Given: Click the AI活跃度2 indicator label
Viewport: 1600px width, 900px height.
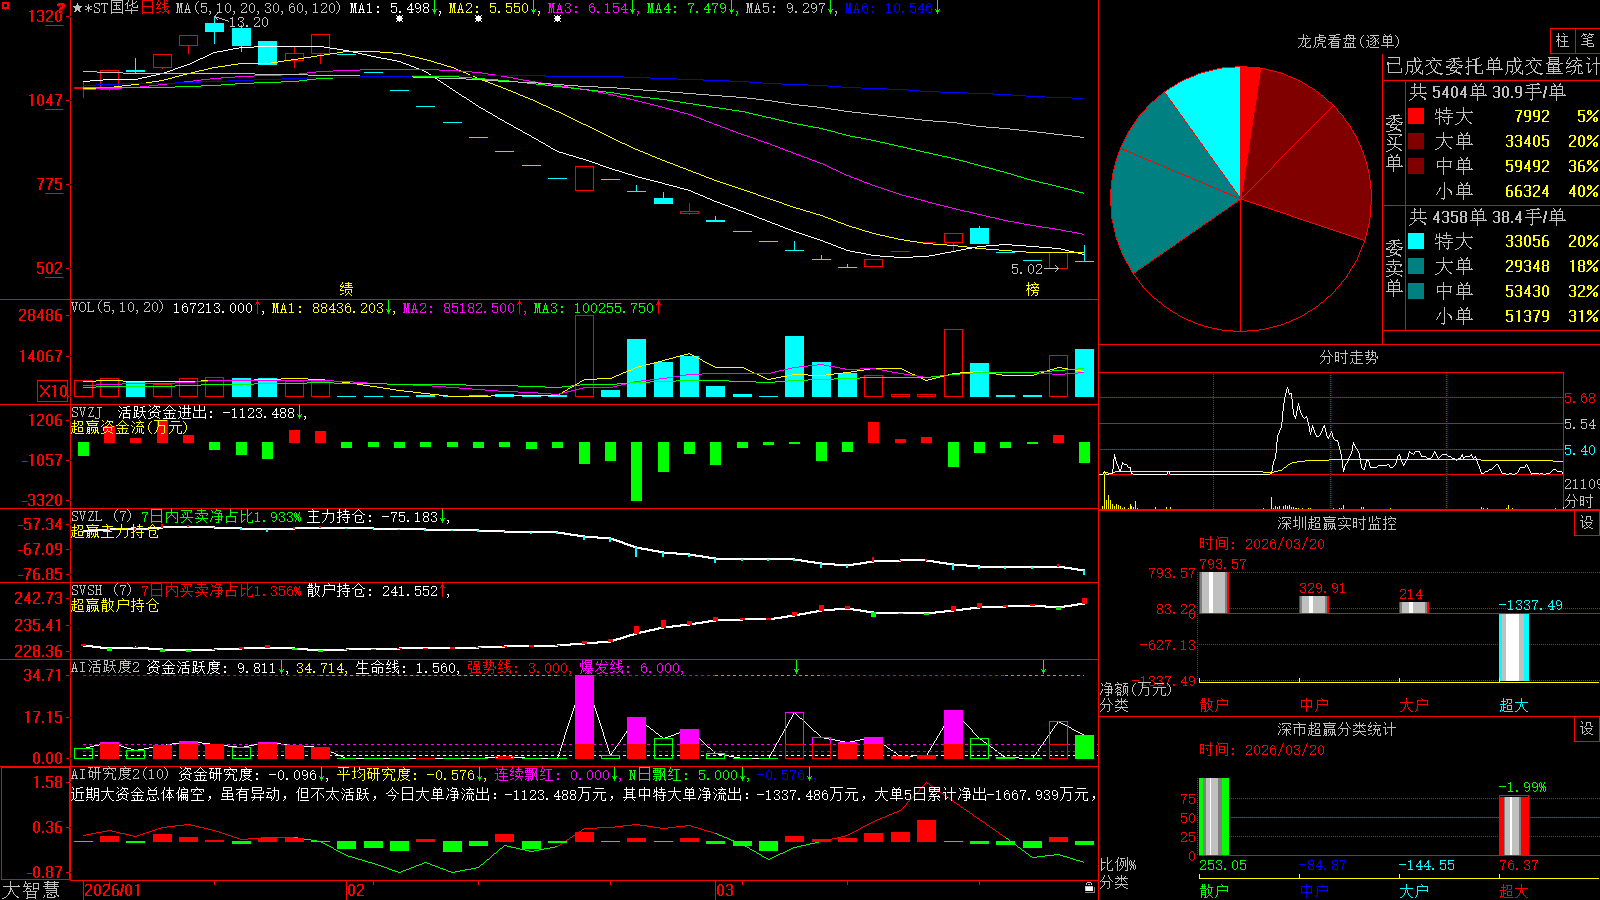Looking at the screenshot, I should tap(106, 667).
